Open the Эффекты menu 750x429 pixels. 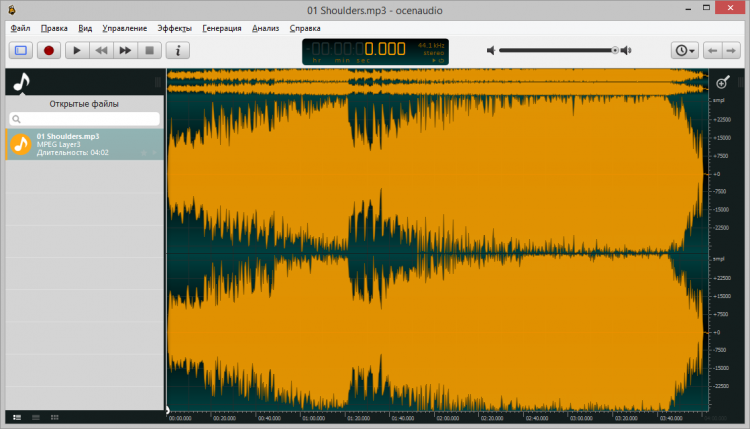pos(175,28)
